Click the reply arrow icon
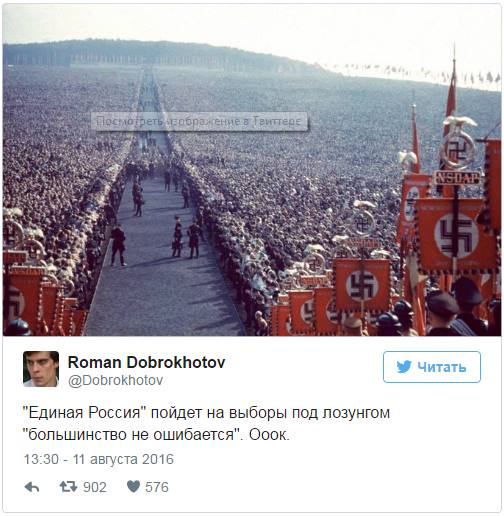This screenshot has height=516, width=504. (32, 487)
